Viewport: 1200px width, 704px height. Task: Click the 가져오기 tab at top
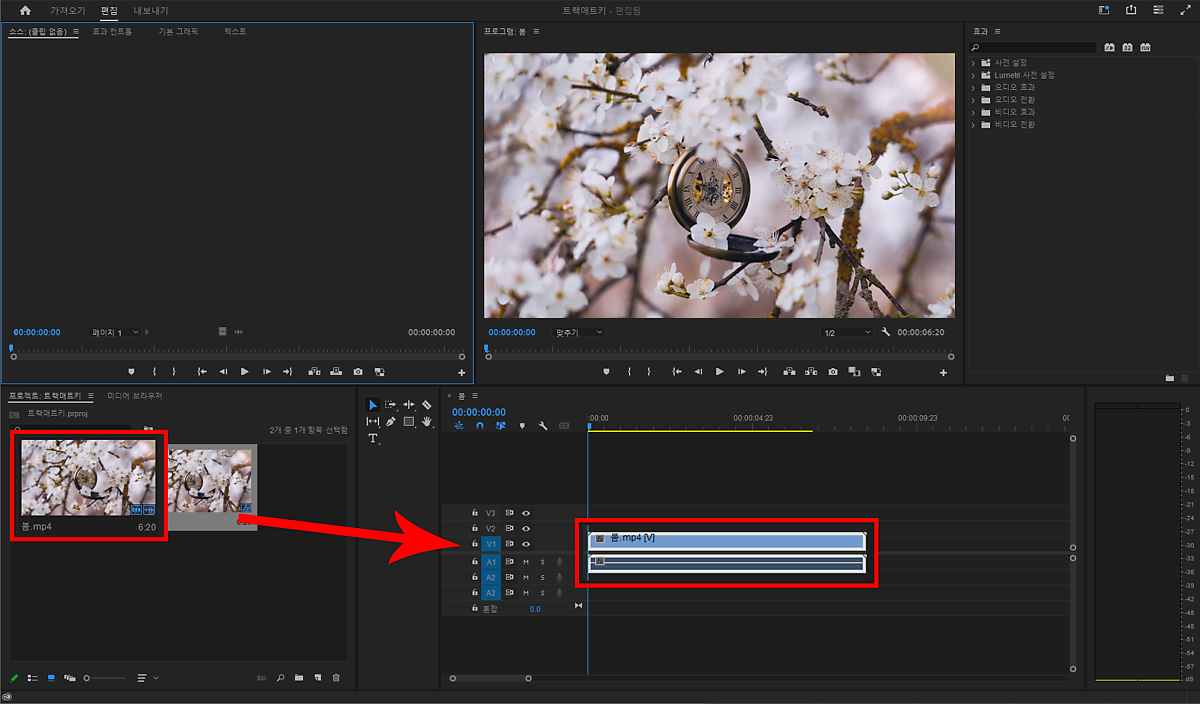(68, 10)
